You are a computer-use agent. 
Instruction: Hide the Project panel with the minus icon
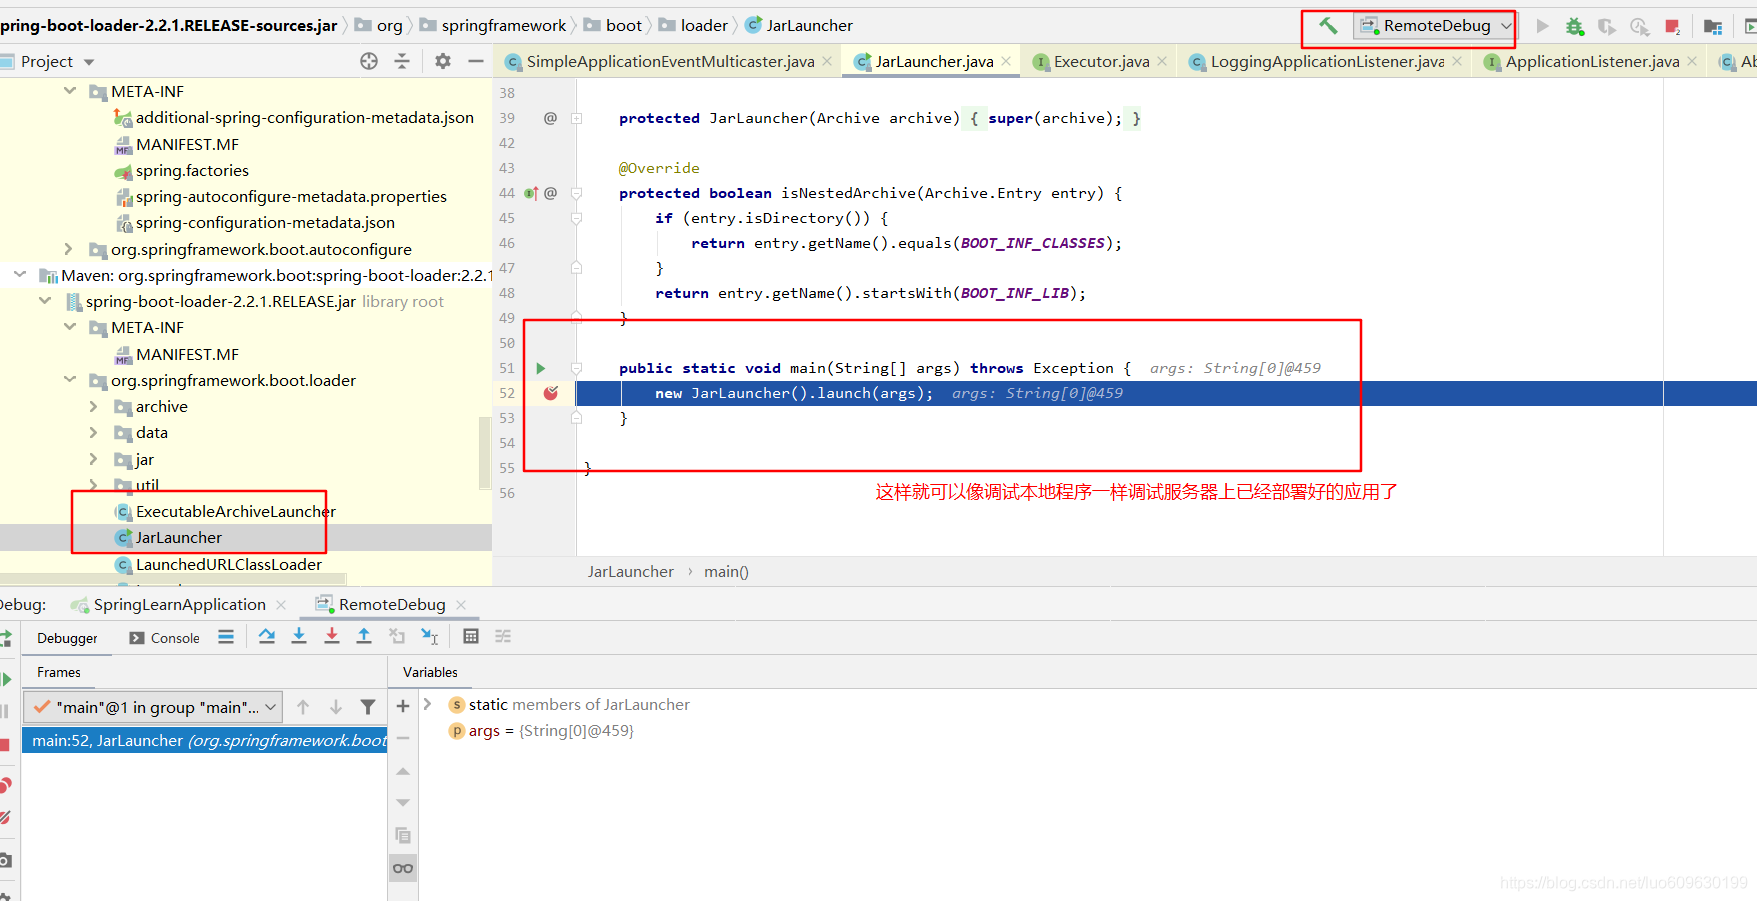[476, 61]
